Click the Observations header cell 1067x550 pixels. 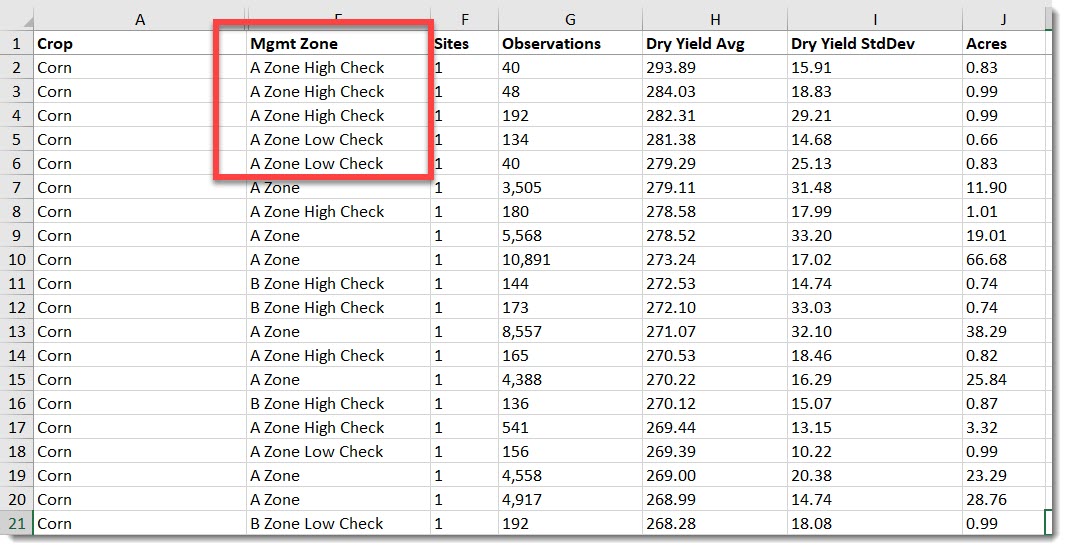tap(569, 44)
